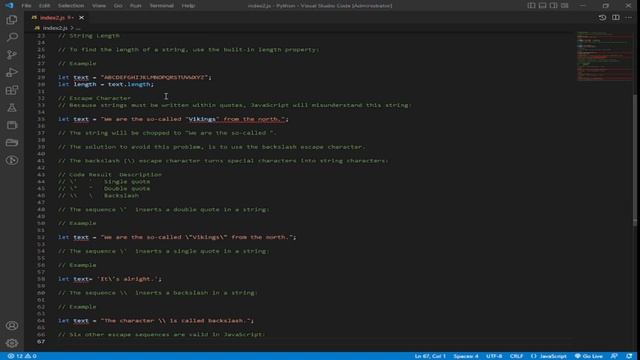Click the minimap code overview
Image resolution: width=640 pixels, height=360 pixels.
(604, 56)
